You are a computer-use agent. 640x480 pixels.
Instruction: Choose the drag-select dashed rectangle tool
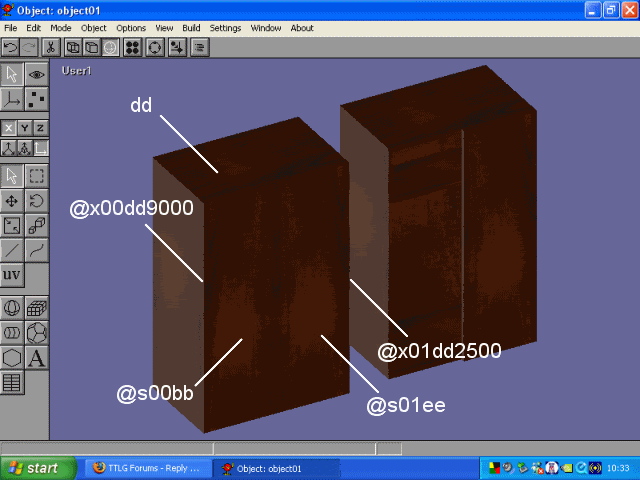[36, 176]
